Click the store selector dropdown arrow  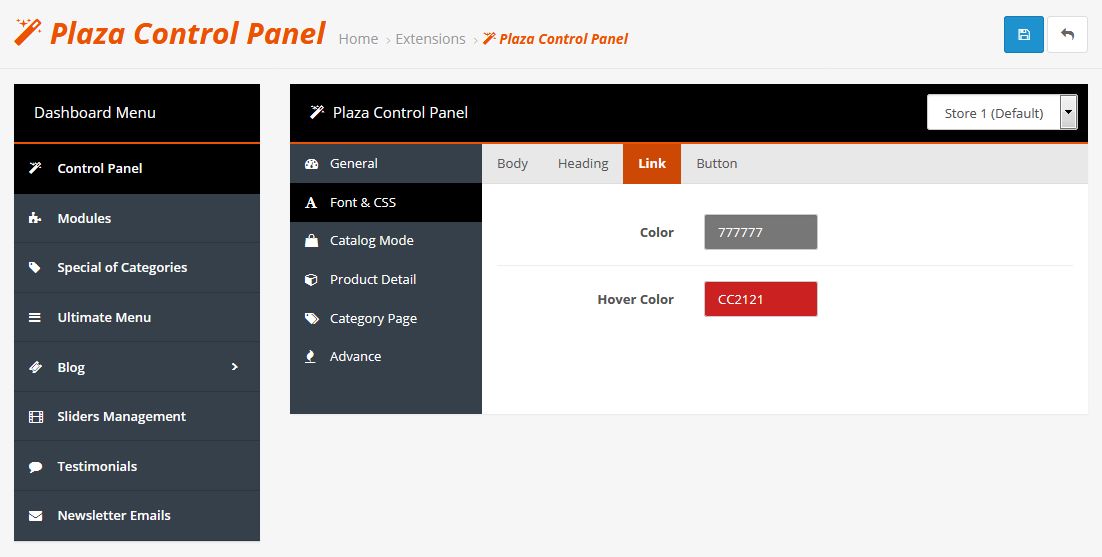(1068, 112)
